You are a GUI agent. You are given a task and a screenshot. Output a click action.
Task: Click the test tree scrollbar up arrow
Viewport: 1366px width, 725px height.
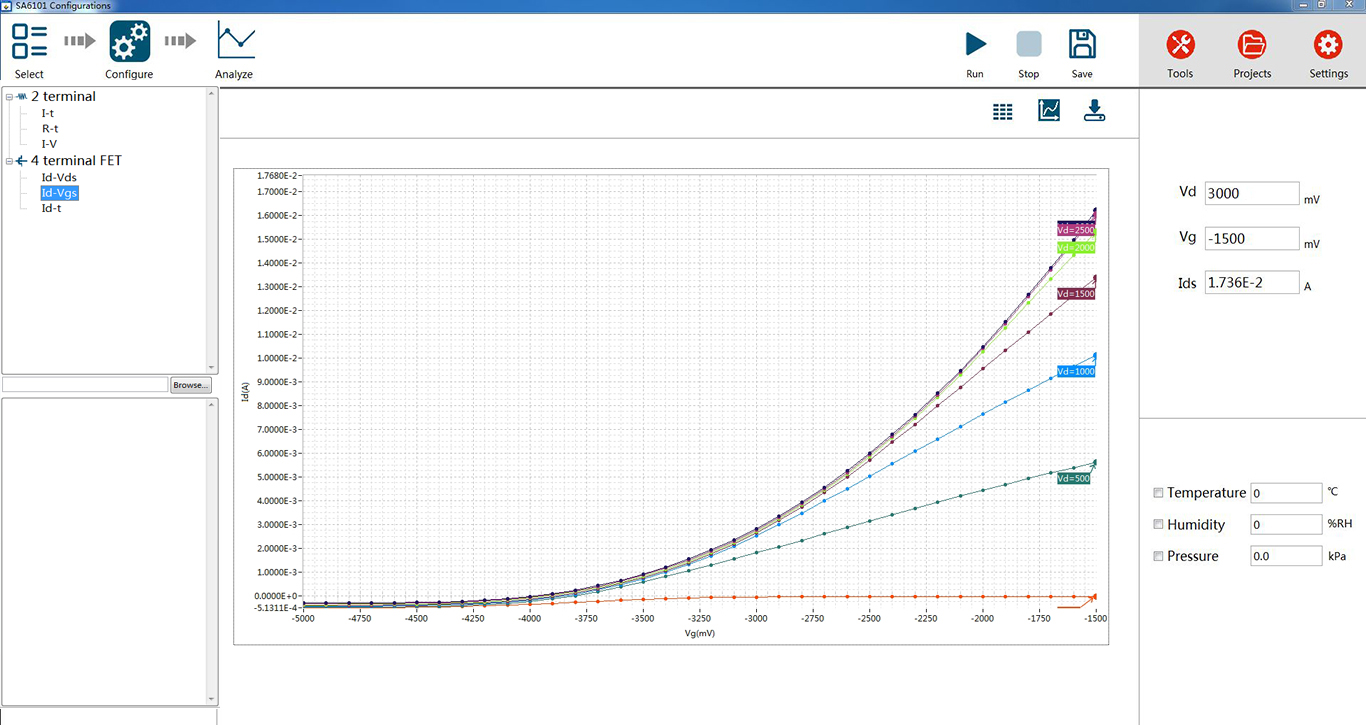[211, 94]
